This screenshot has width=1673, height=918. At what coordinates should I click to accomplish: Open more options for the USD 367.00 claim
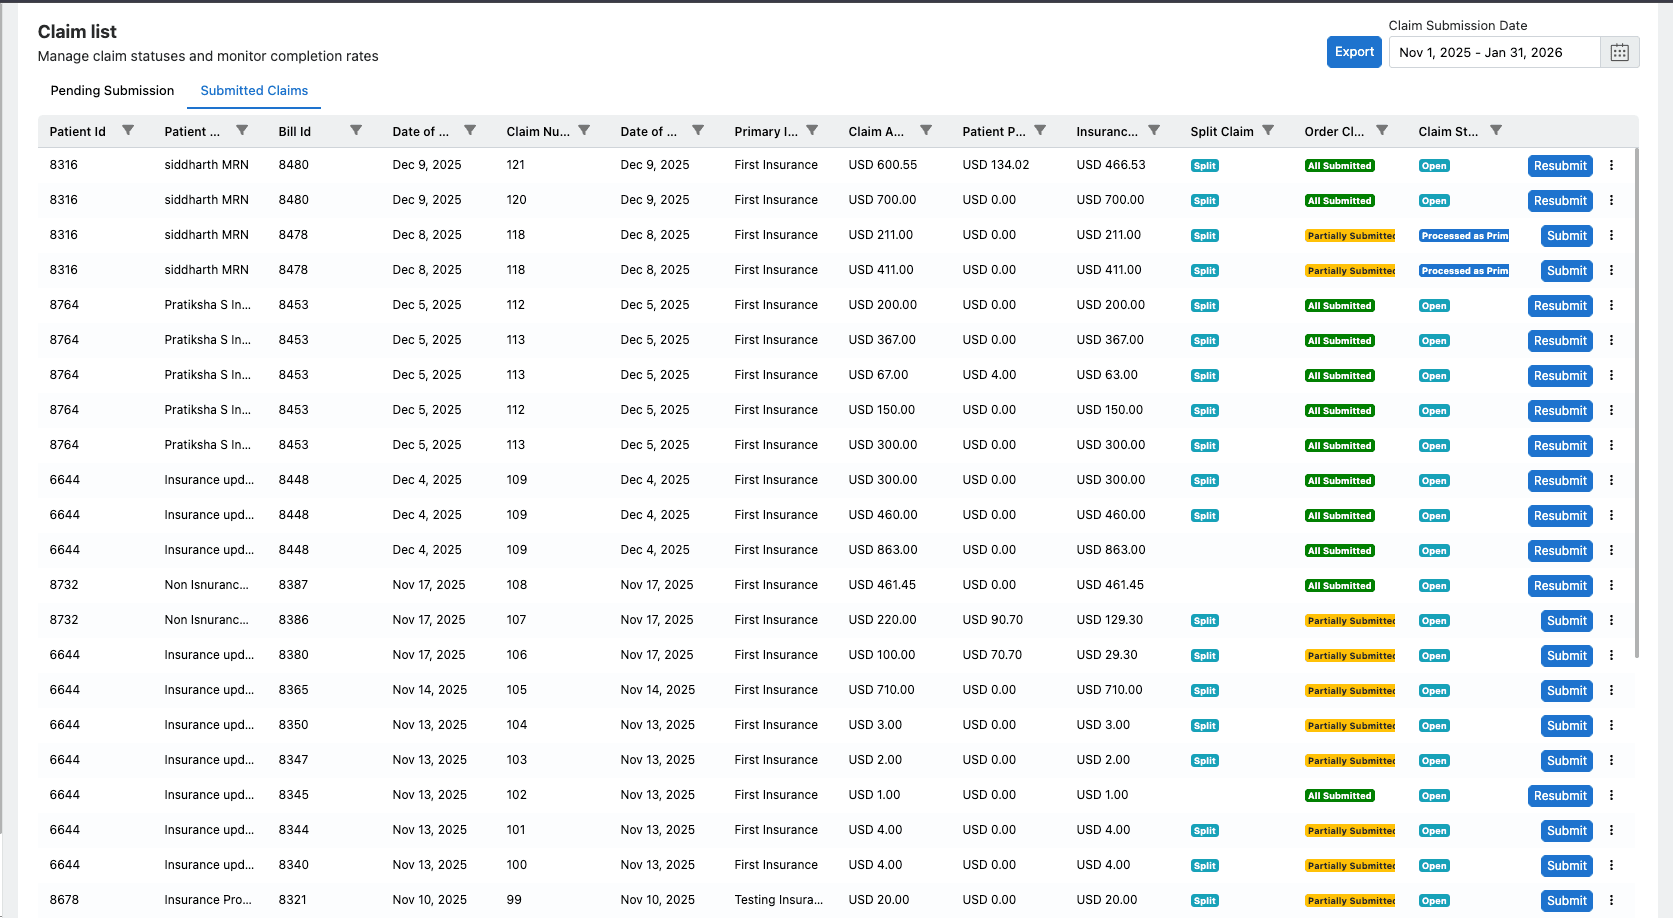1611,340
